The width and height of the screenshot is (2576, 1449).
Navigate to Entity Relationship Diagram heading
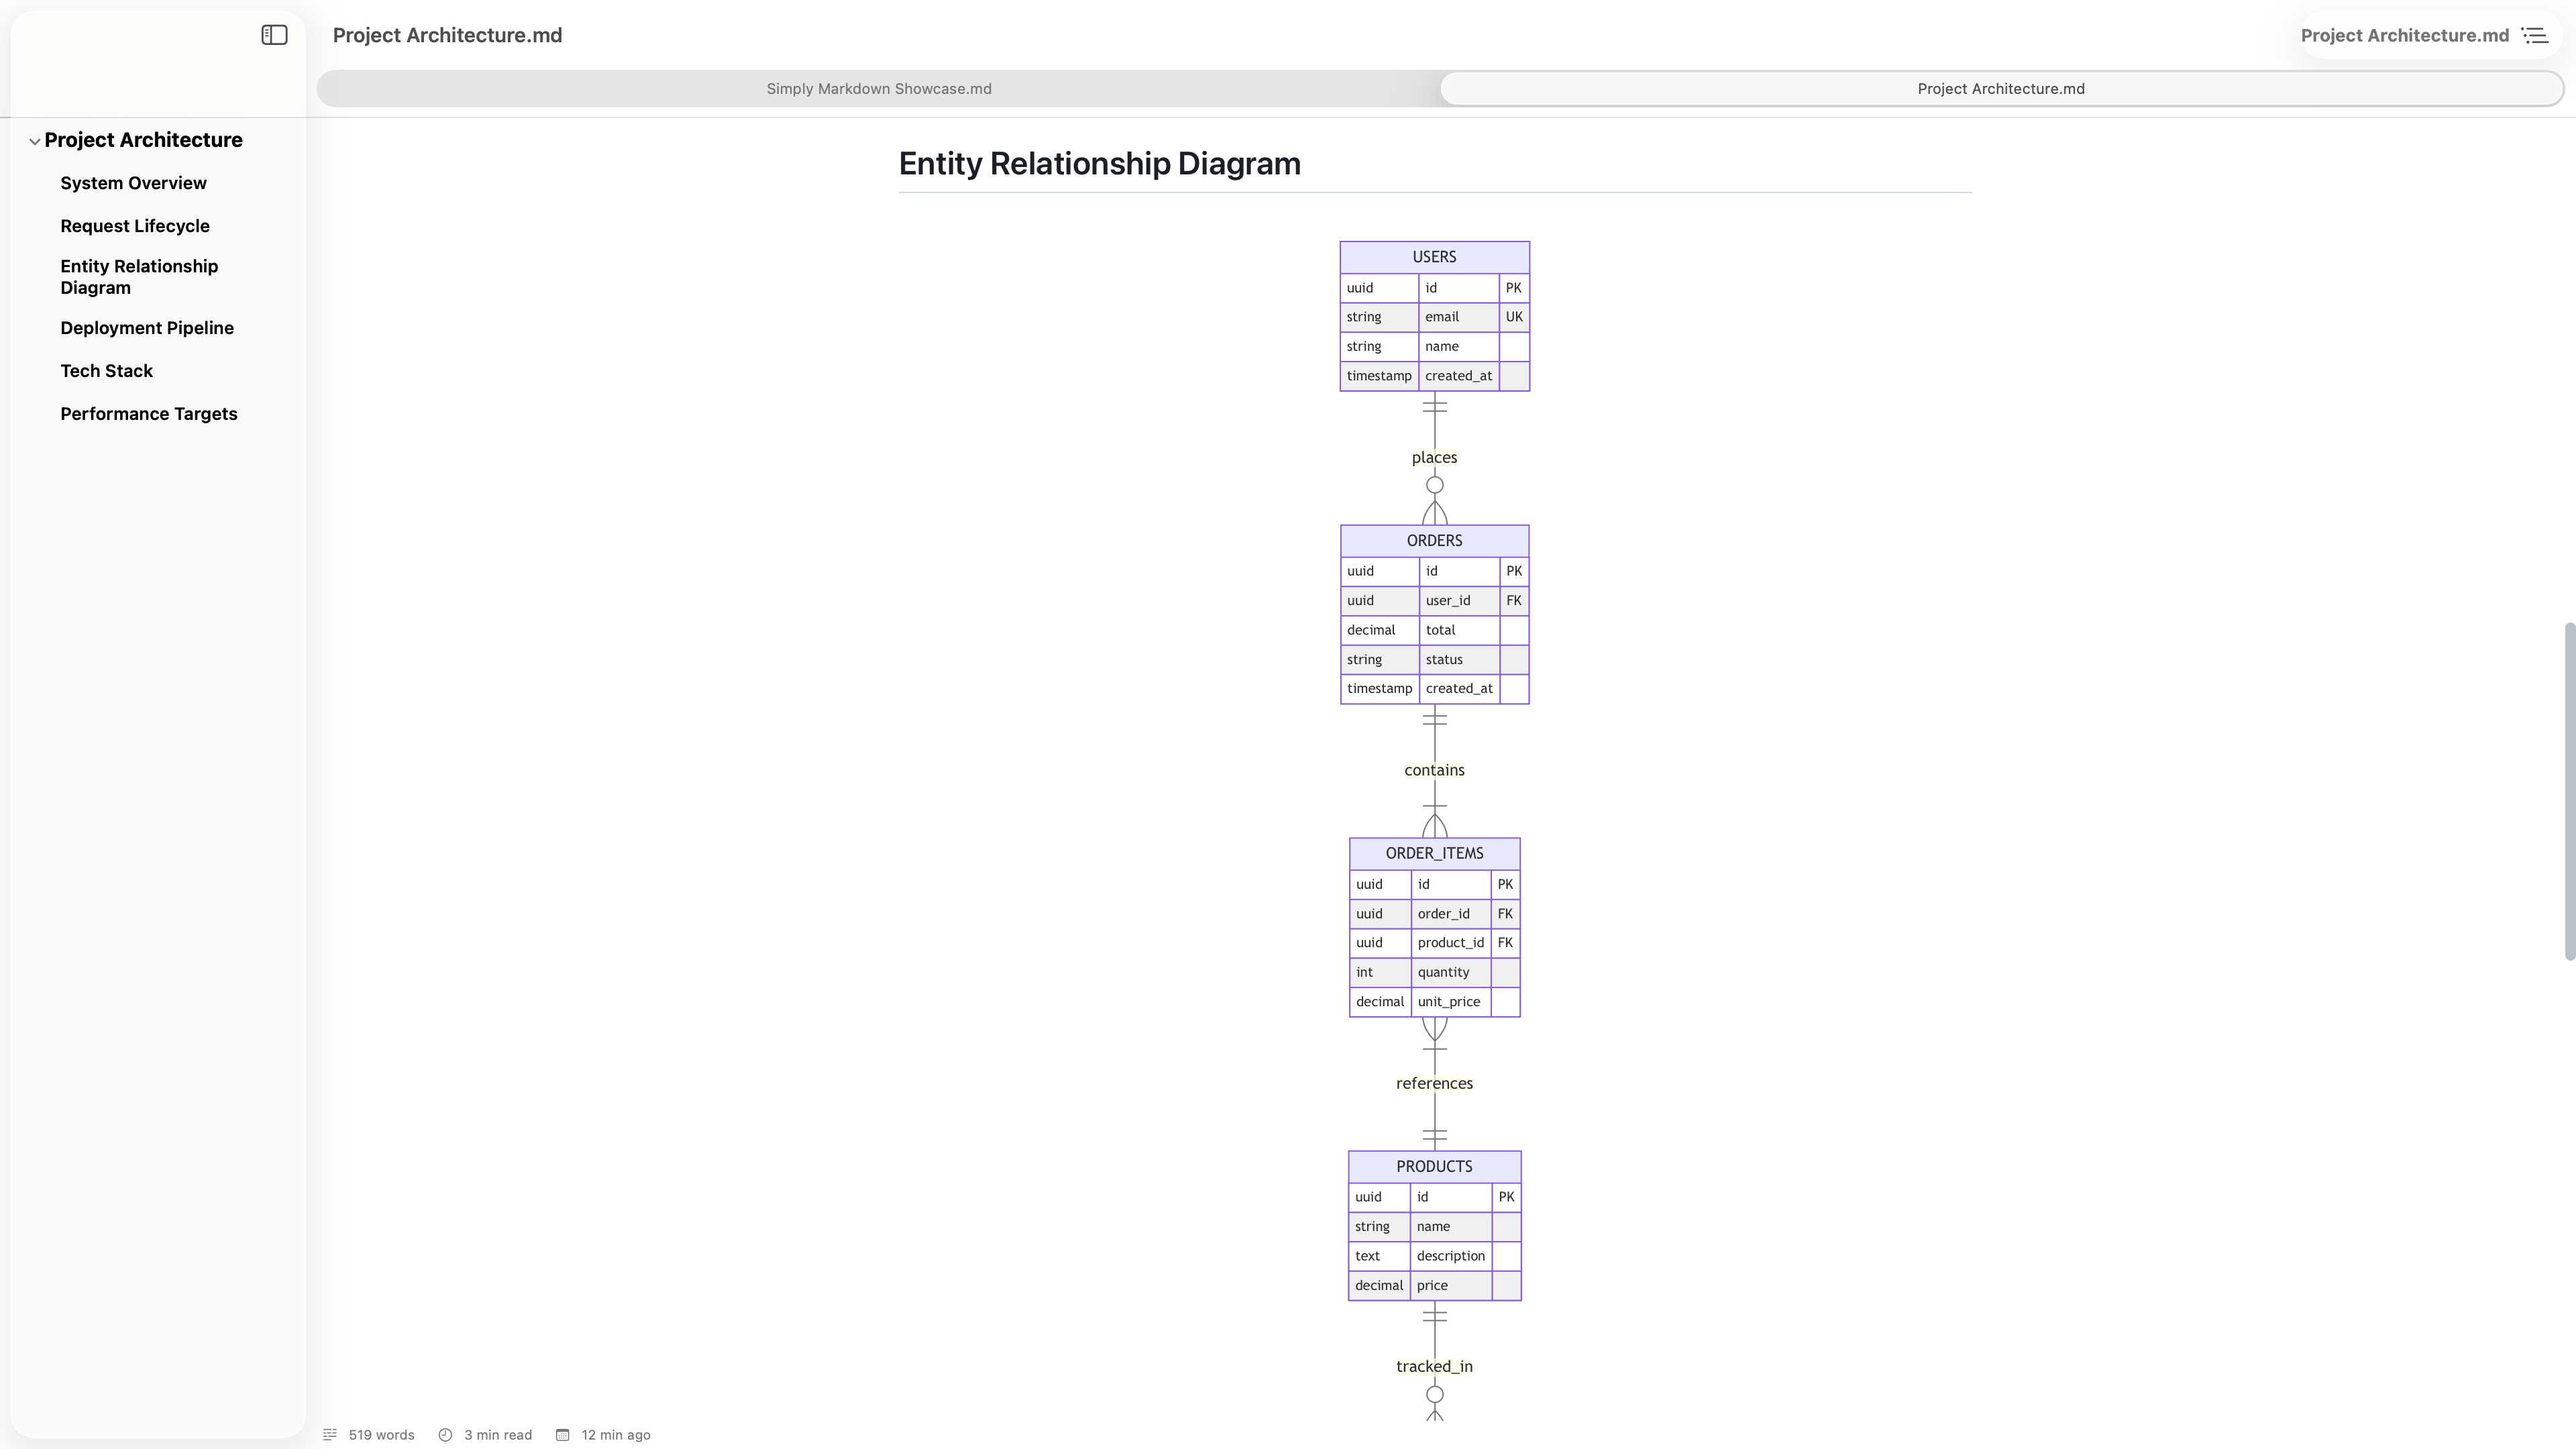[x=139, y=276]
